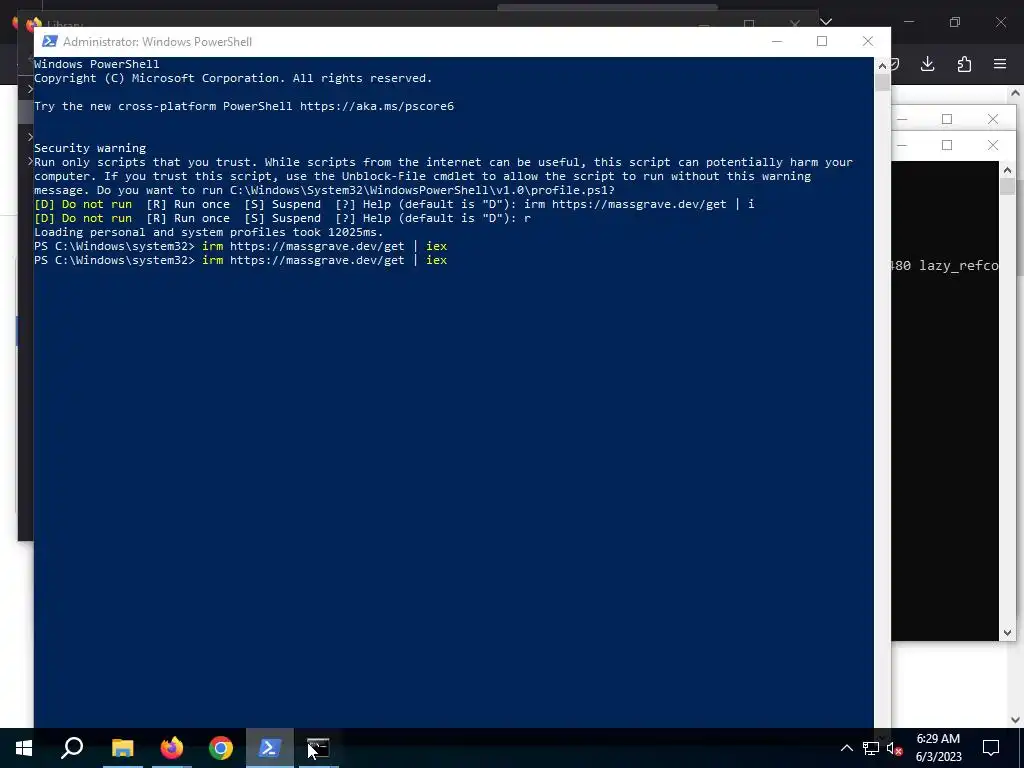
Task: Click 'Administrator: Windows PowerShell' title text
Action: pyautogui.click(x=157, y=41)
